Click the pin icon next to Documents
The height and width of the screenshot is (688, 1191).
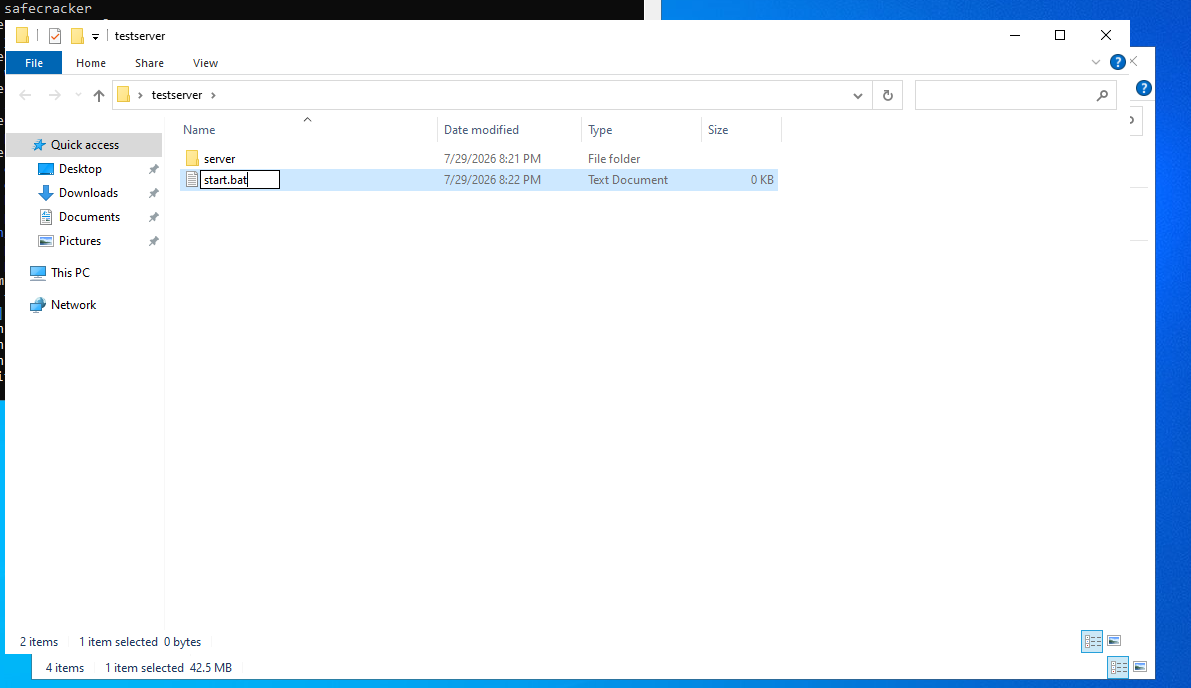click(153, 217)
